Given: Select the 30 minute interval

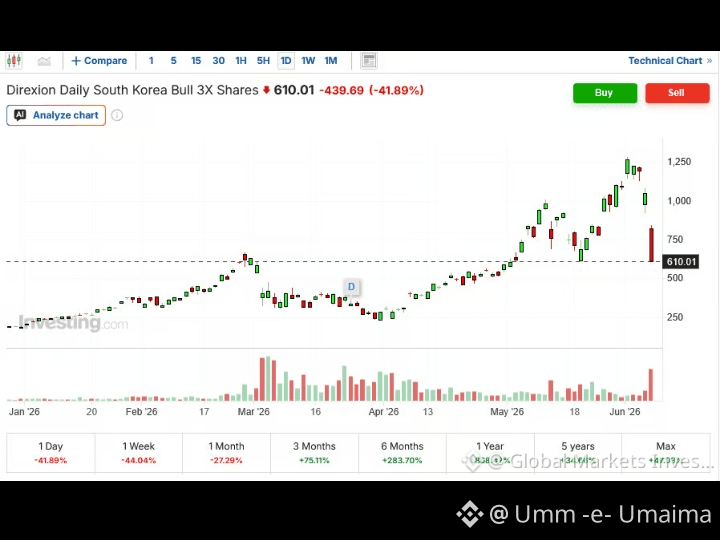Looking at the screenshot, I should click(x=219, y=61).
